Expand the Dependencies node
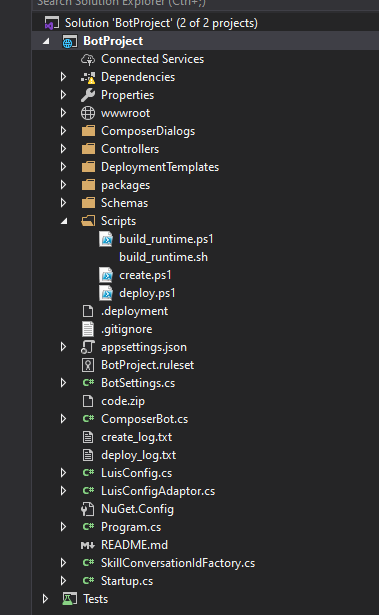This screenshot has width=379, height=615. [64, 77]
